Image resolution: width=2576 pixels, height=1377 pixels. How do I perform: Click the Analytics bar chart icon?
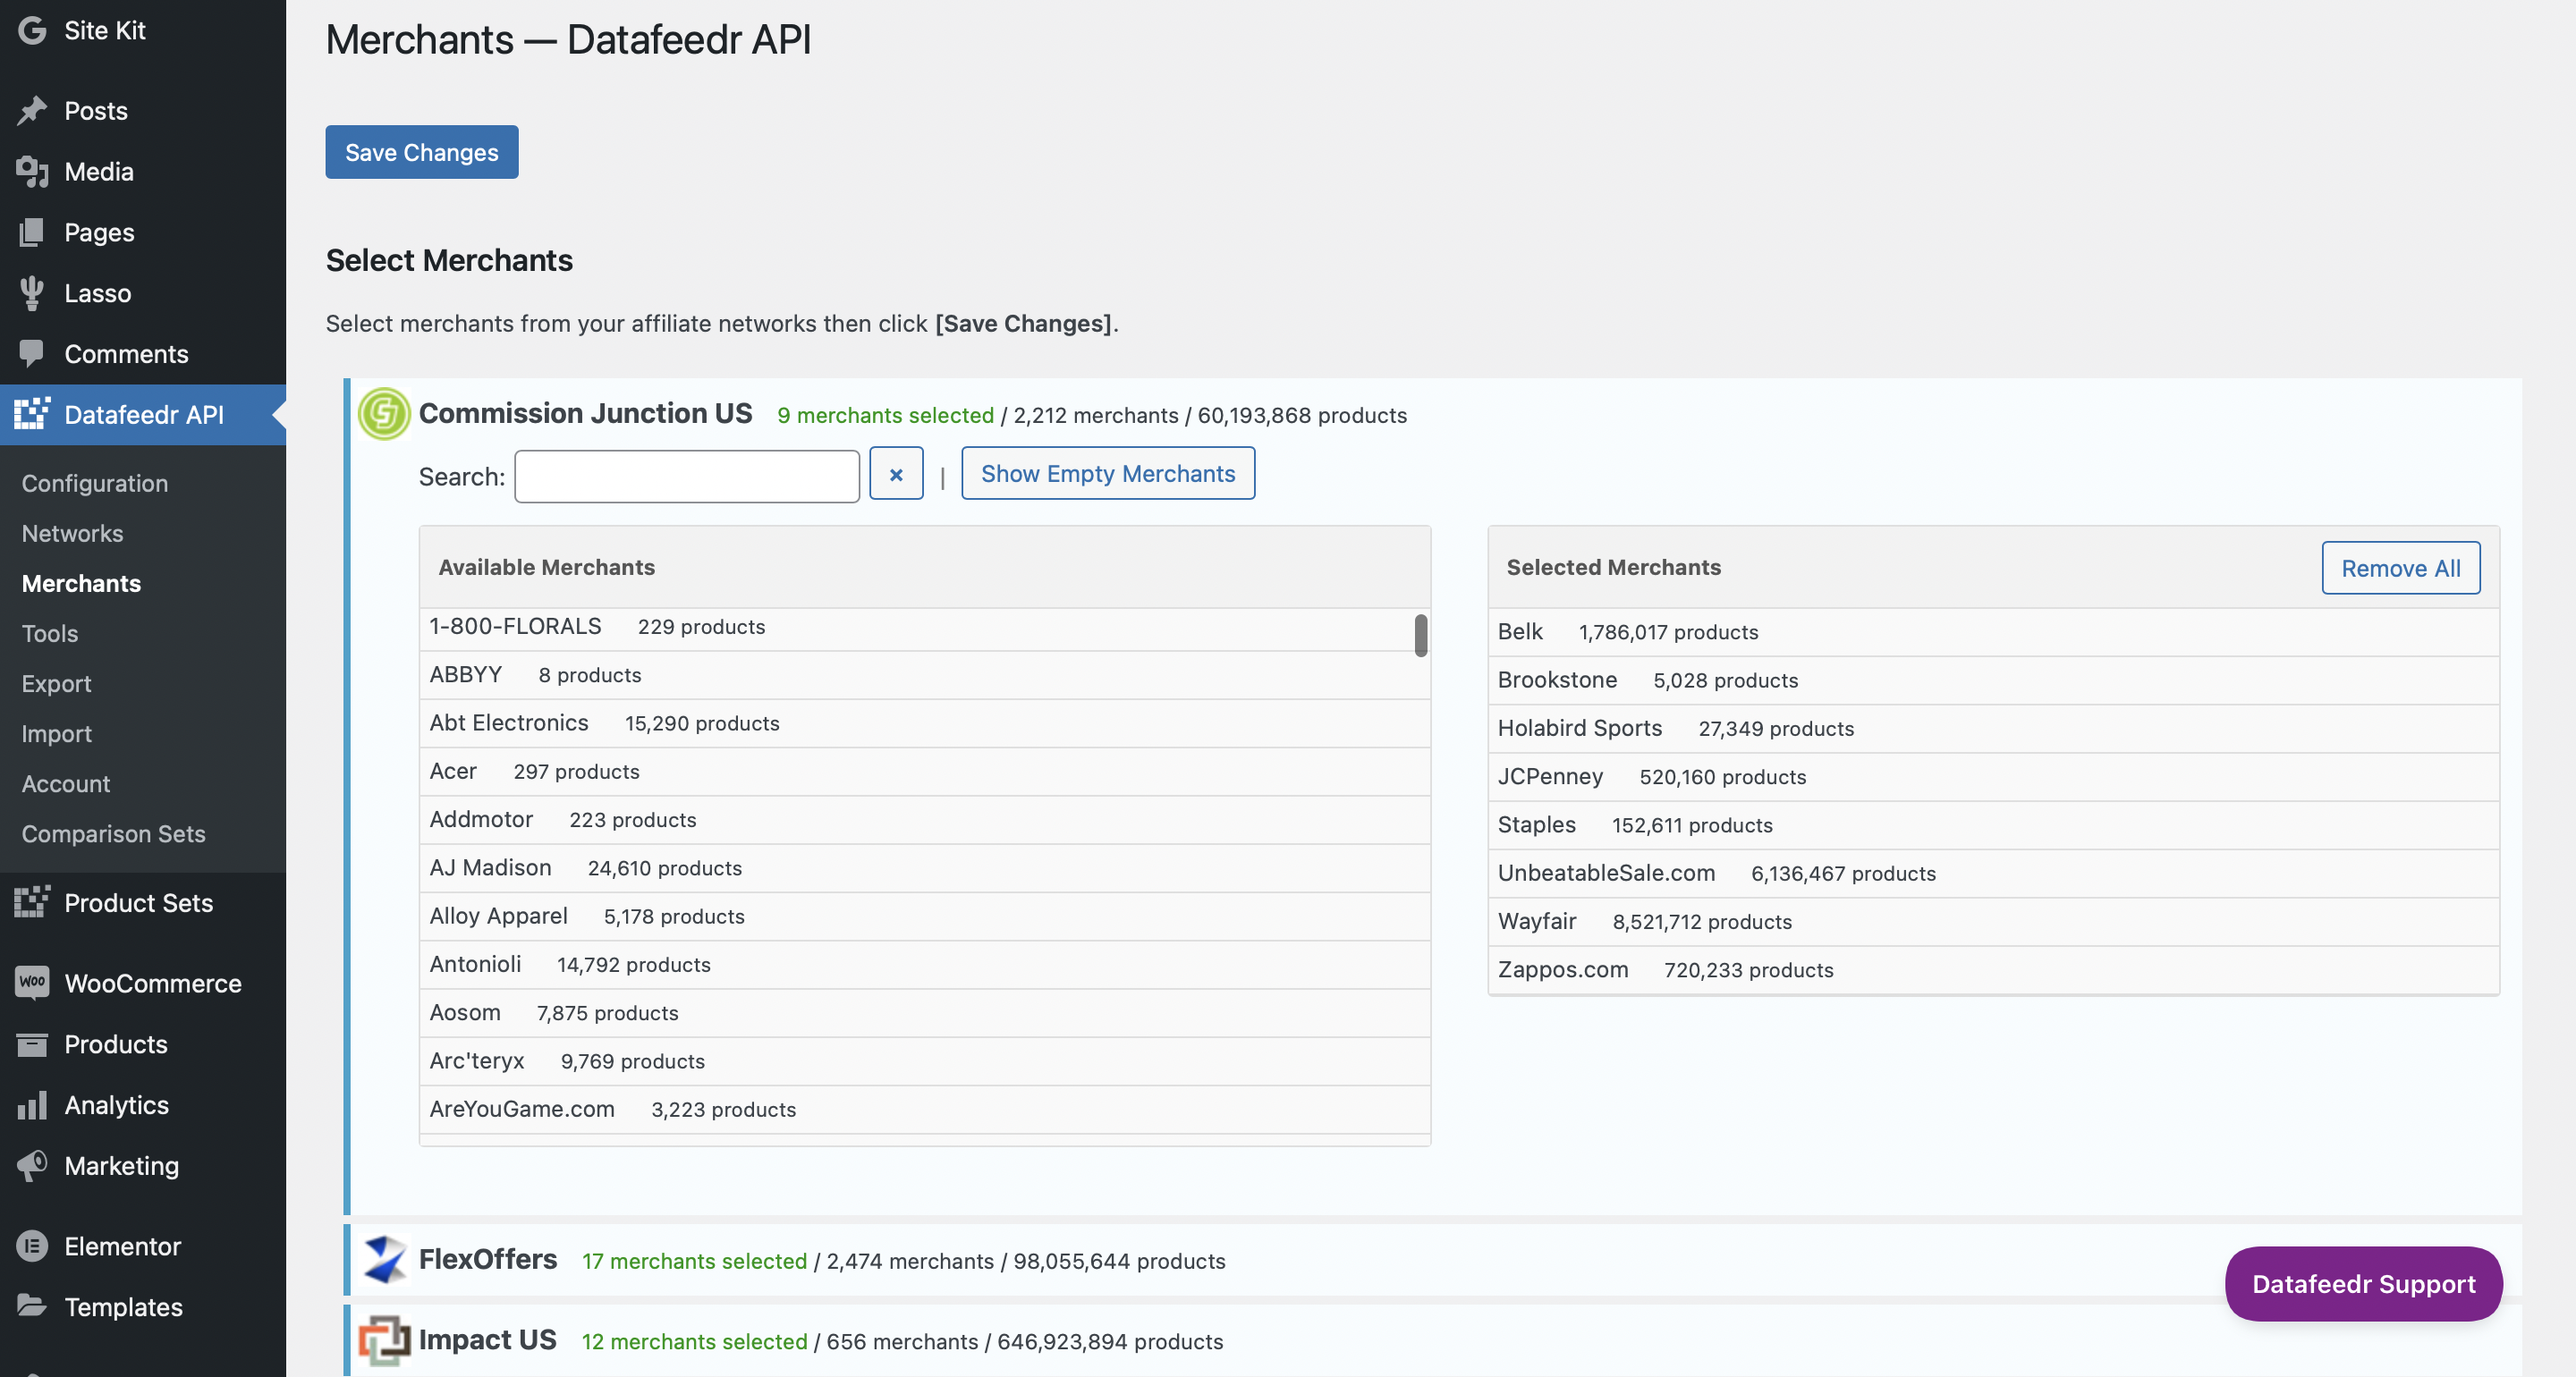pyautogui.click(x=32, y=1105)
